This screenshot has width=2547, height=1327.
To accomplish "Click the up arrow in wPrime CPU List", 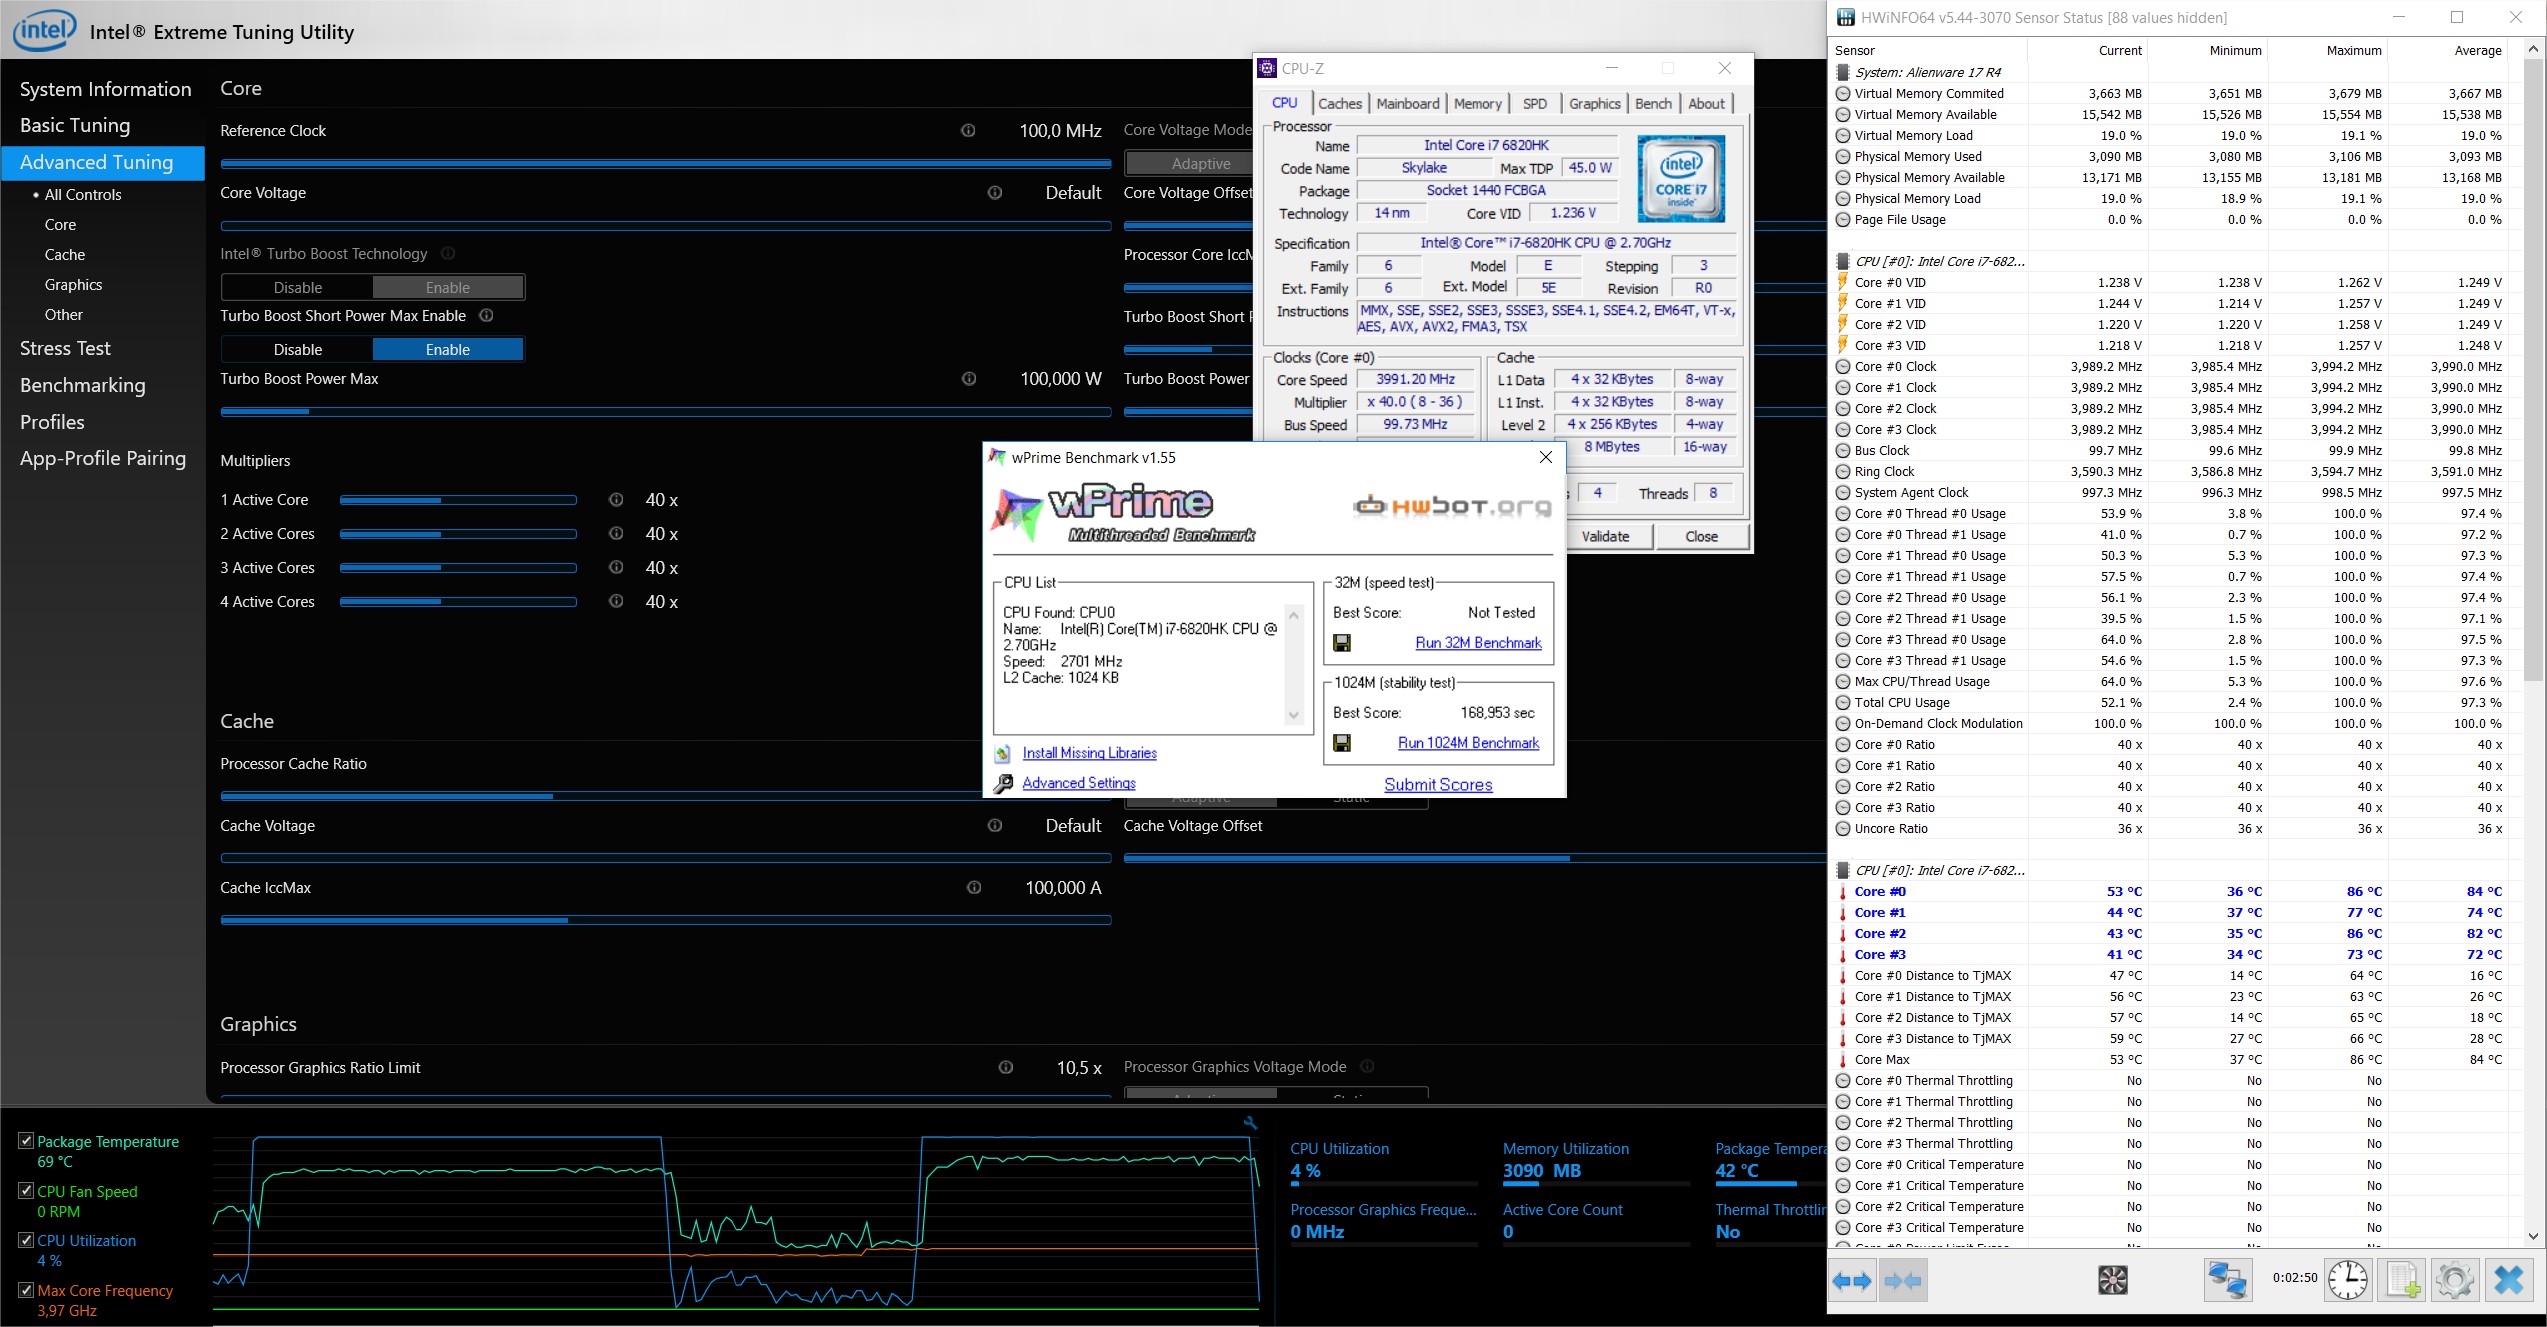I will [1294, 615].
